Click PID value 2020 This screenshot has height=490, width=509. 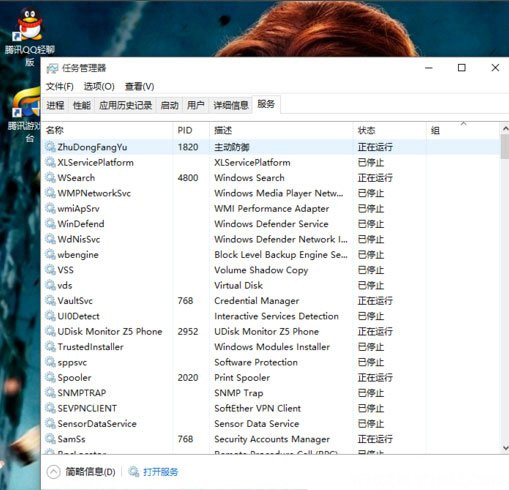tap(188, 378)
